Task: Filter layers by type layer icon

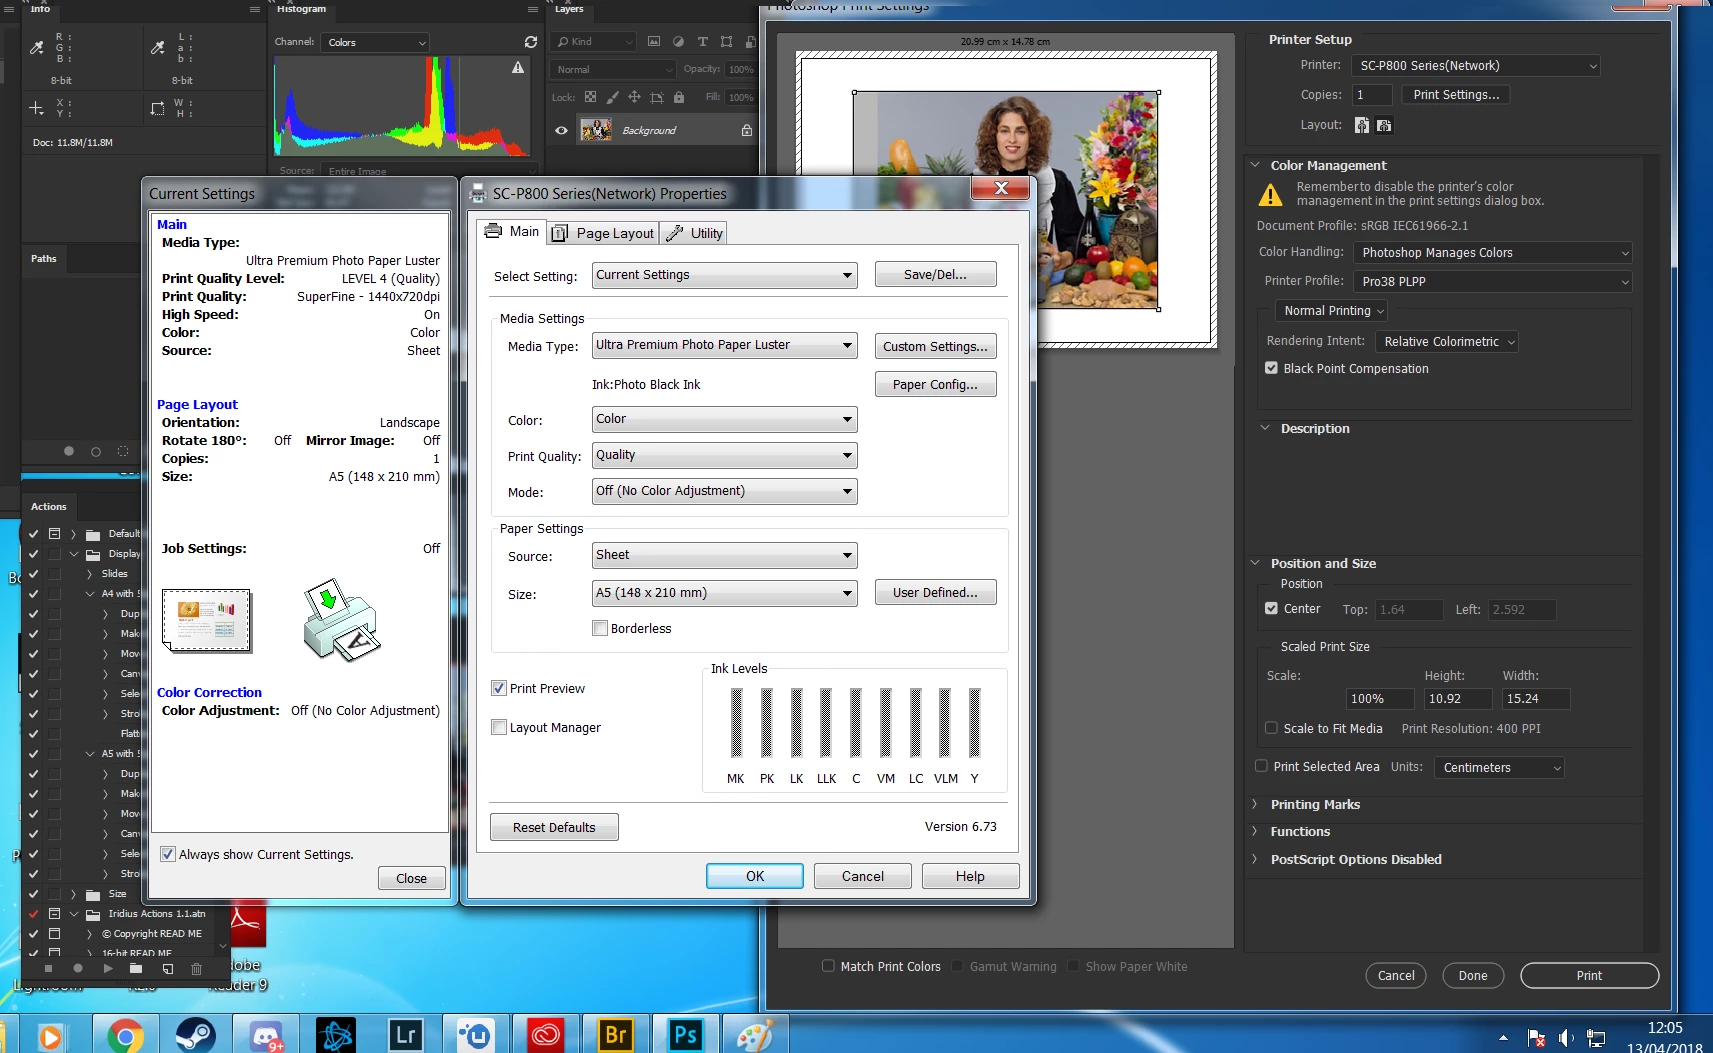Action: click(x=702, y=42)
